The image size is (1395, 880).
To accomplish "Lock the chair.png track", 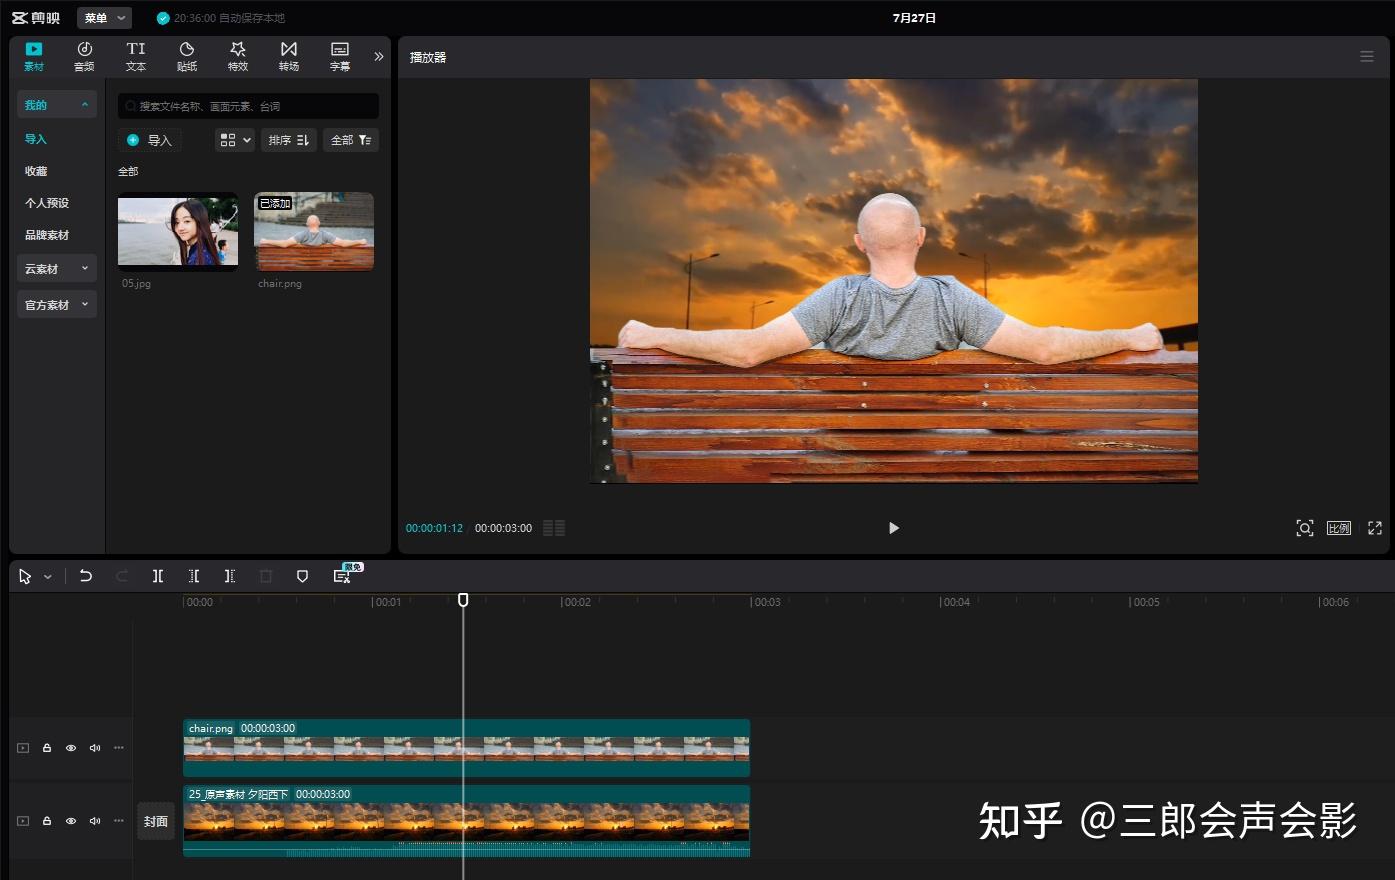I will click(47, 748).
